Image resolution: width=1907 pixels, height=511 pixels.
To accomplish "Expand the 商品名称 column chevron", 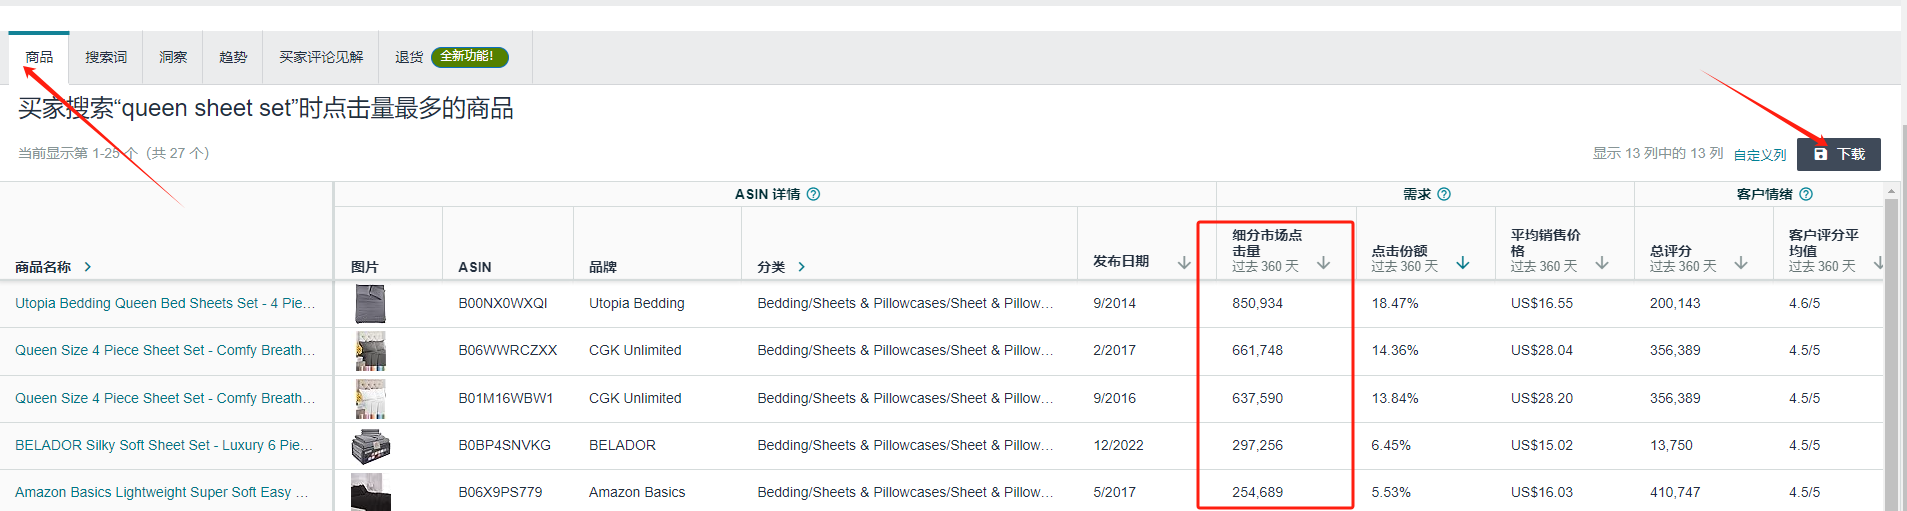I will click(88, 267).
